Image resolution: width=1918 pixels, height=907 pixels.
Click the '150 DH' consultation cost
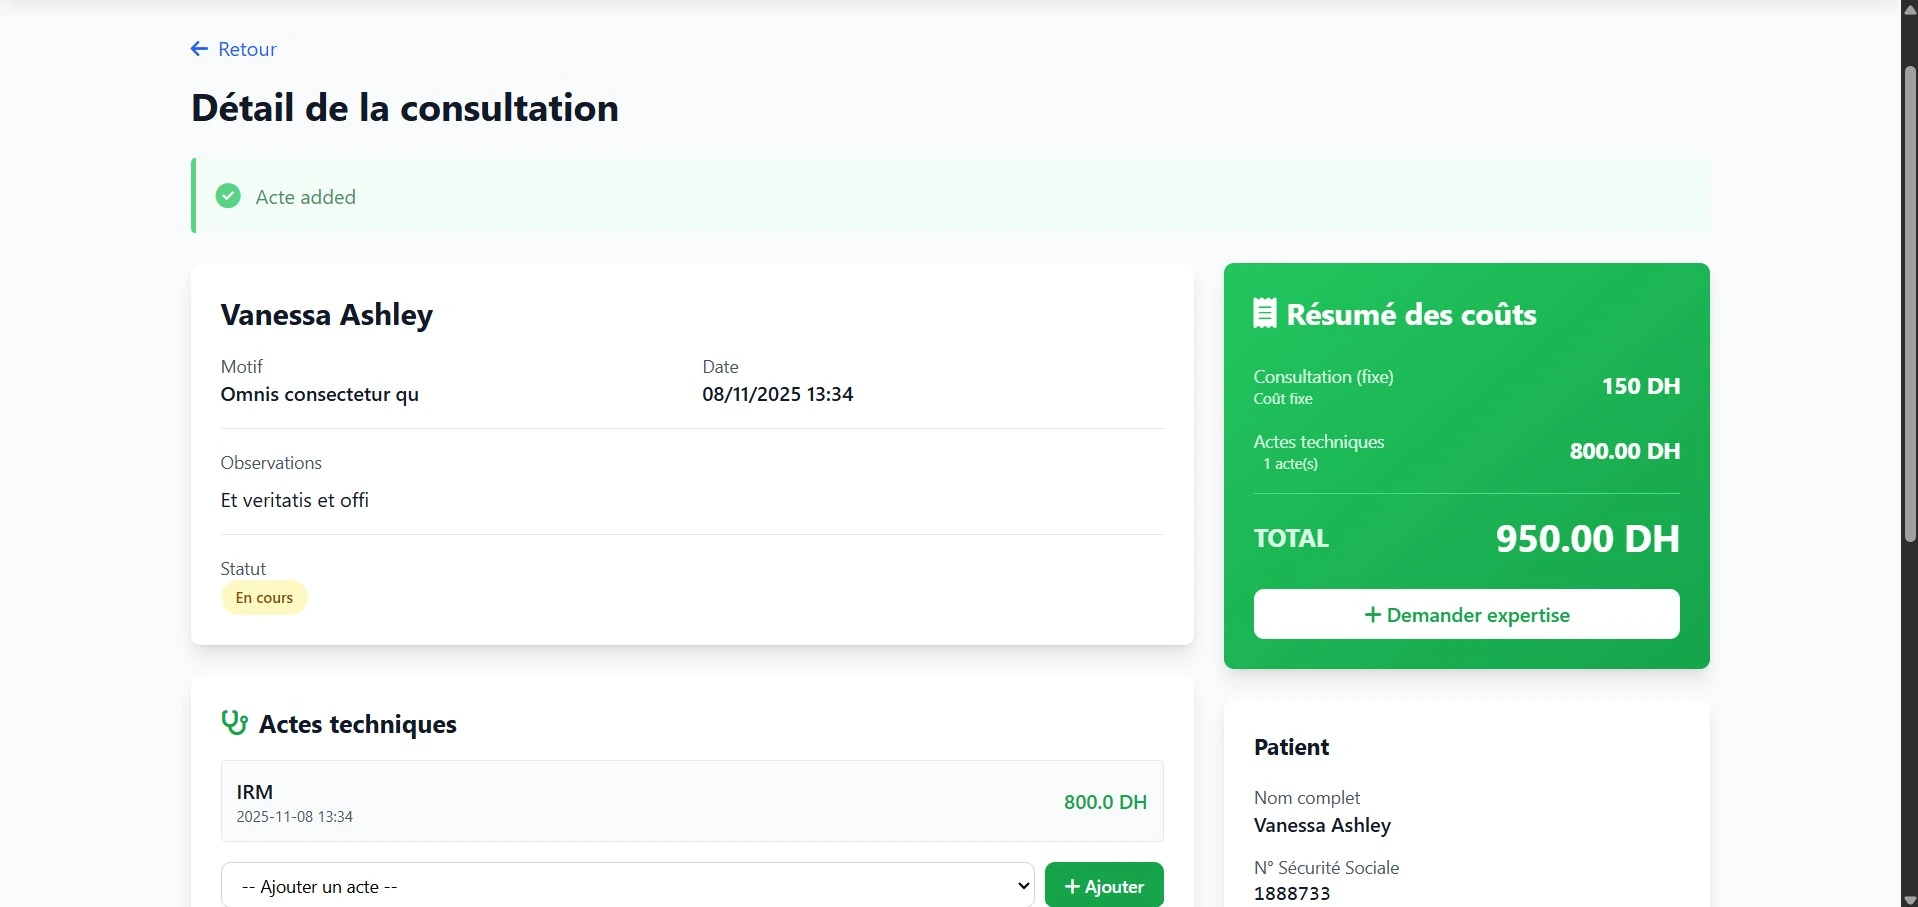tap(1641, 386)
